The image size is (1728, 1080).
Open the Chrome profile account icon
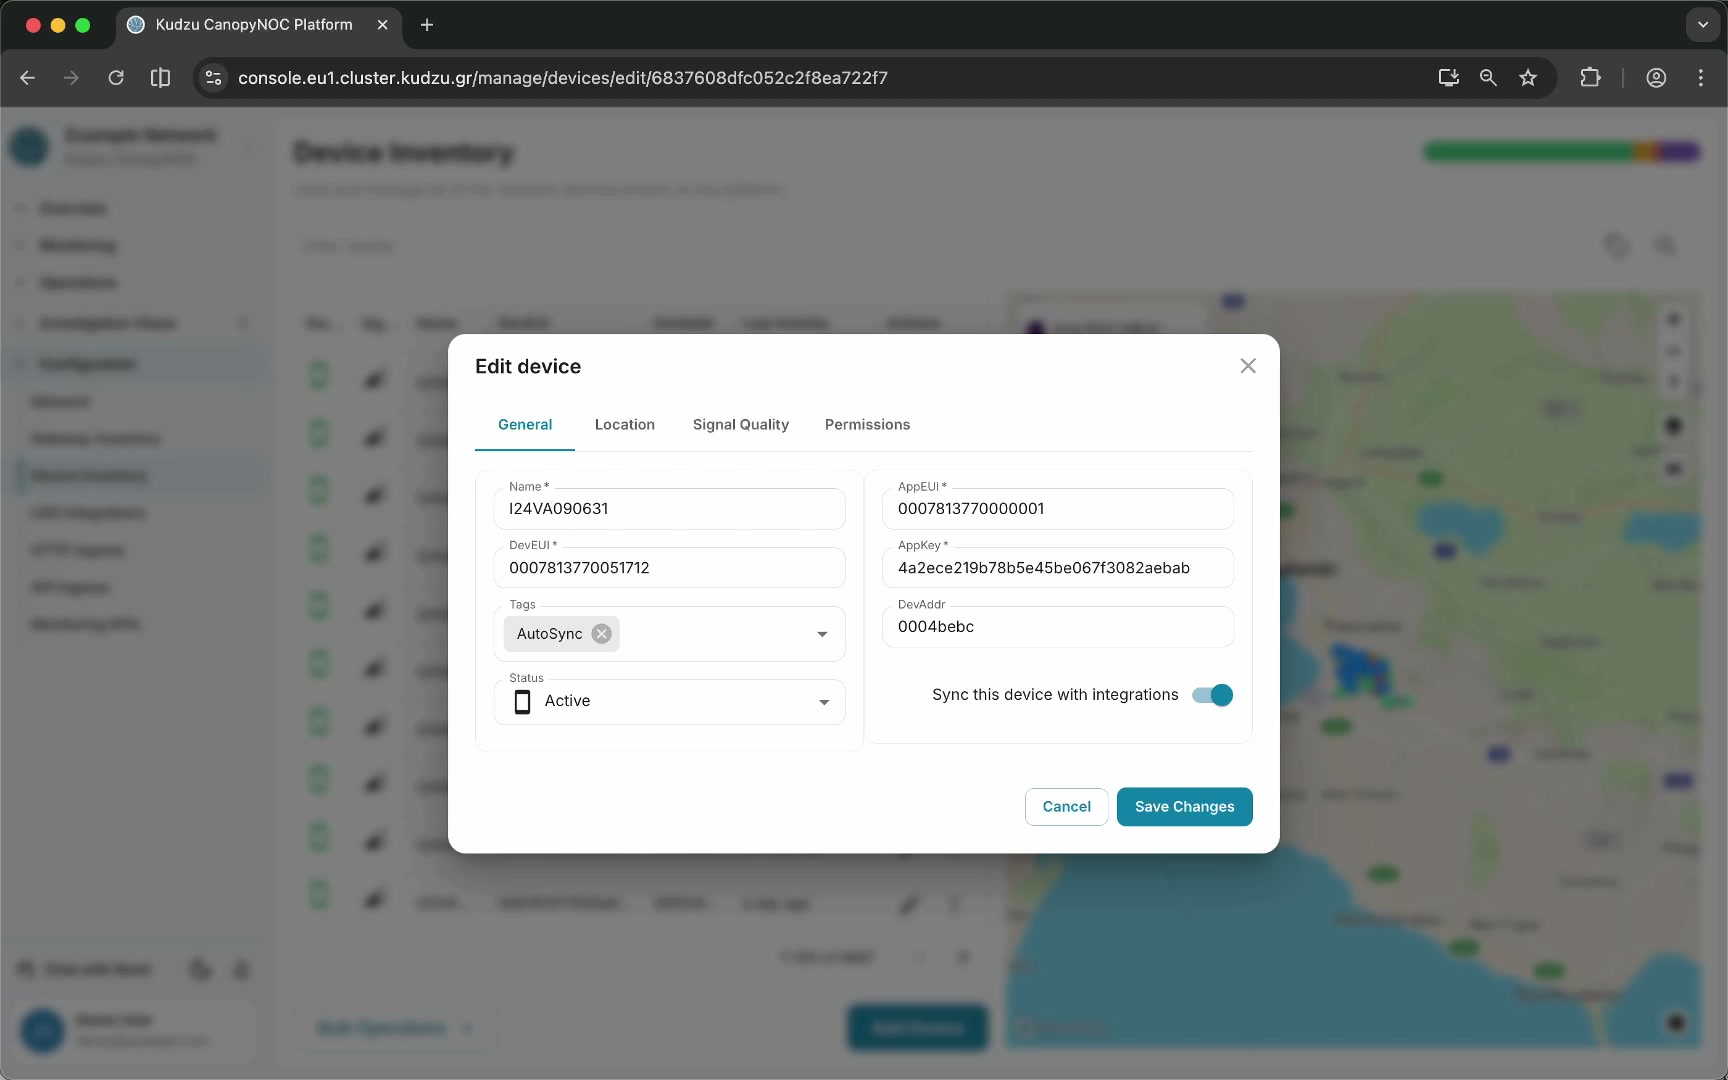(x=1656, y=78)
